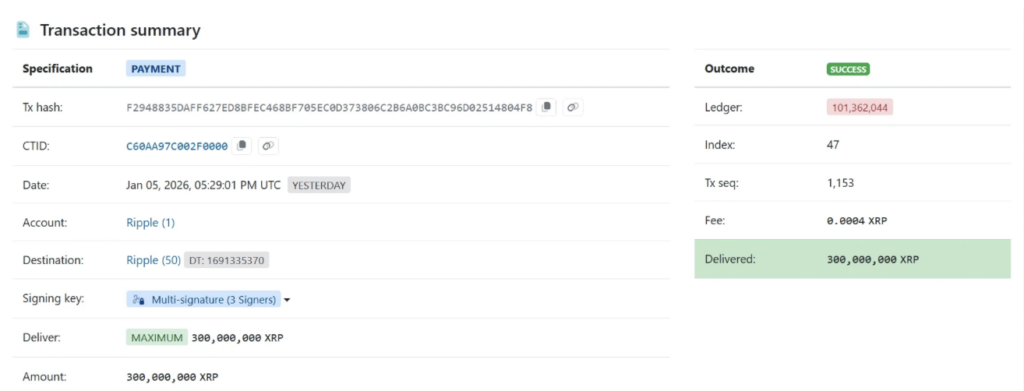Viewport: 1024px width, 391px height.
Task: Open the Multi-signature (3 Signers) badge
Action: [x=203, y=300]
